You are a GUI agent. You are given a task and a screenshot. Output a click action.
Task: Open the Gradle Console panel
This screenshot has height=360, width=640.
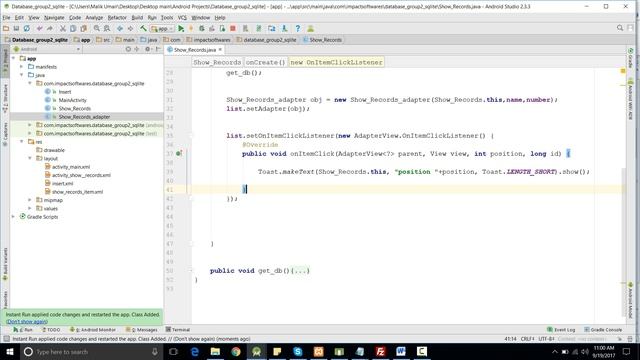tap(603, 329)
